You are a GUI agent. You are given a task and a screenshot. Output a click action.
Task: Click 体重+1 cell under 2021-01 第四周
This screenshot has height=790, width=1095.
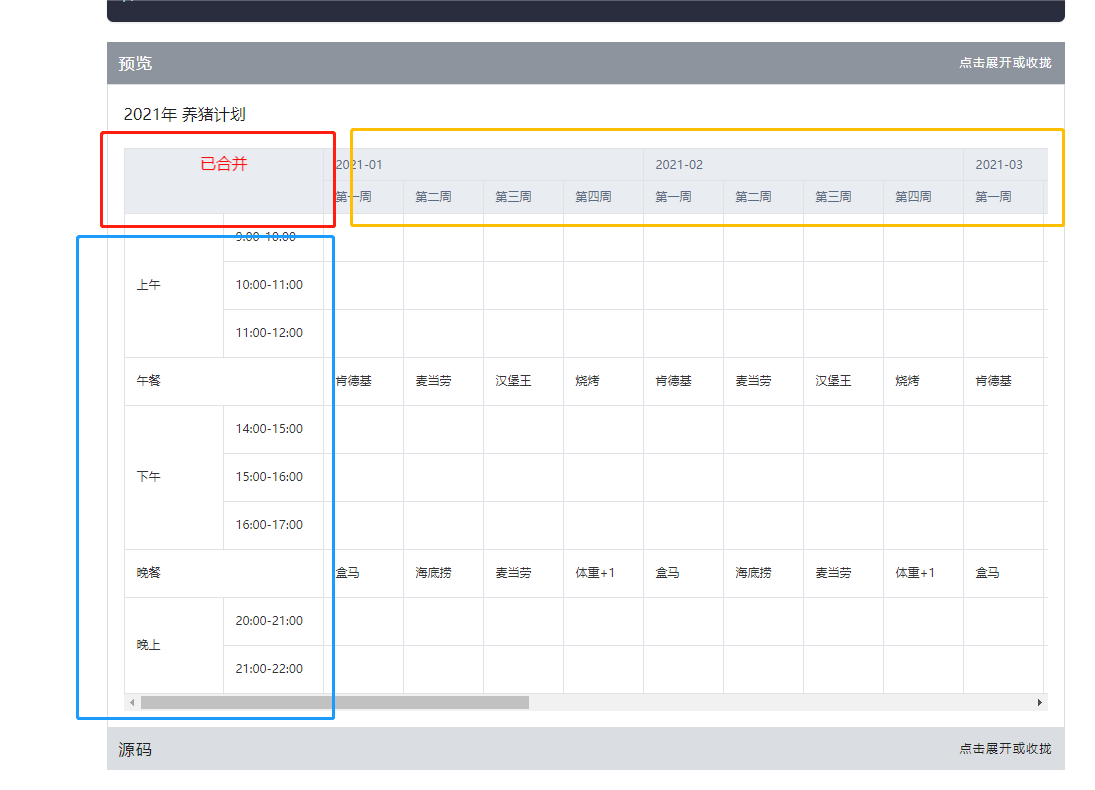(603, 573)
